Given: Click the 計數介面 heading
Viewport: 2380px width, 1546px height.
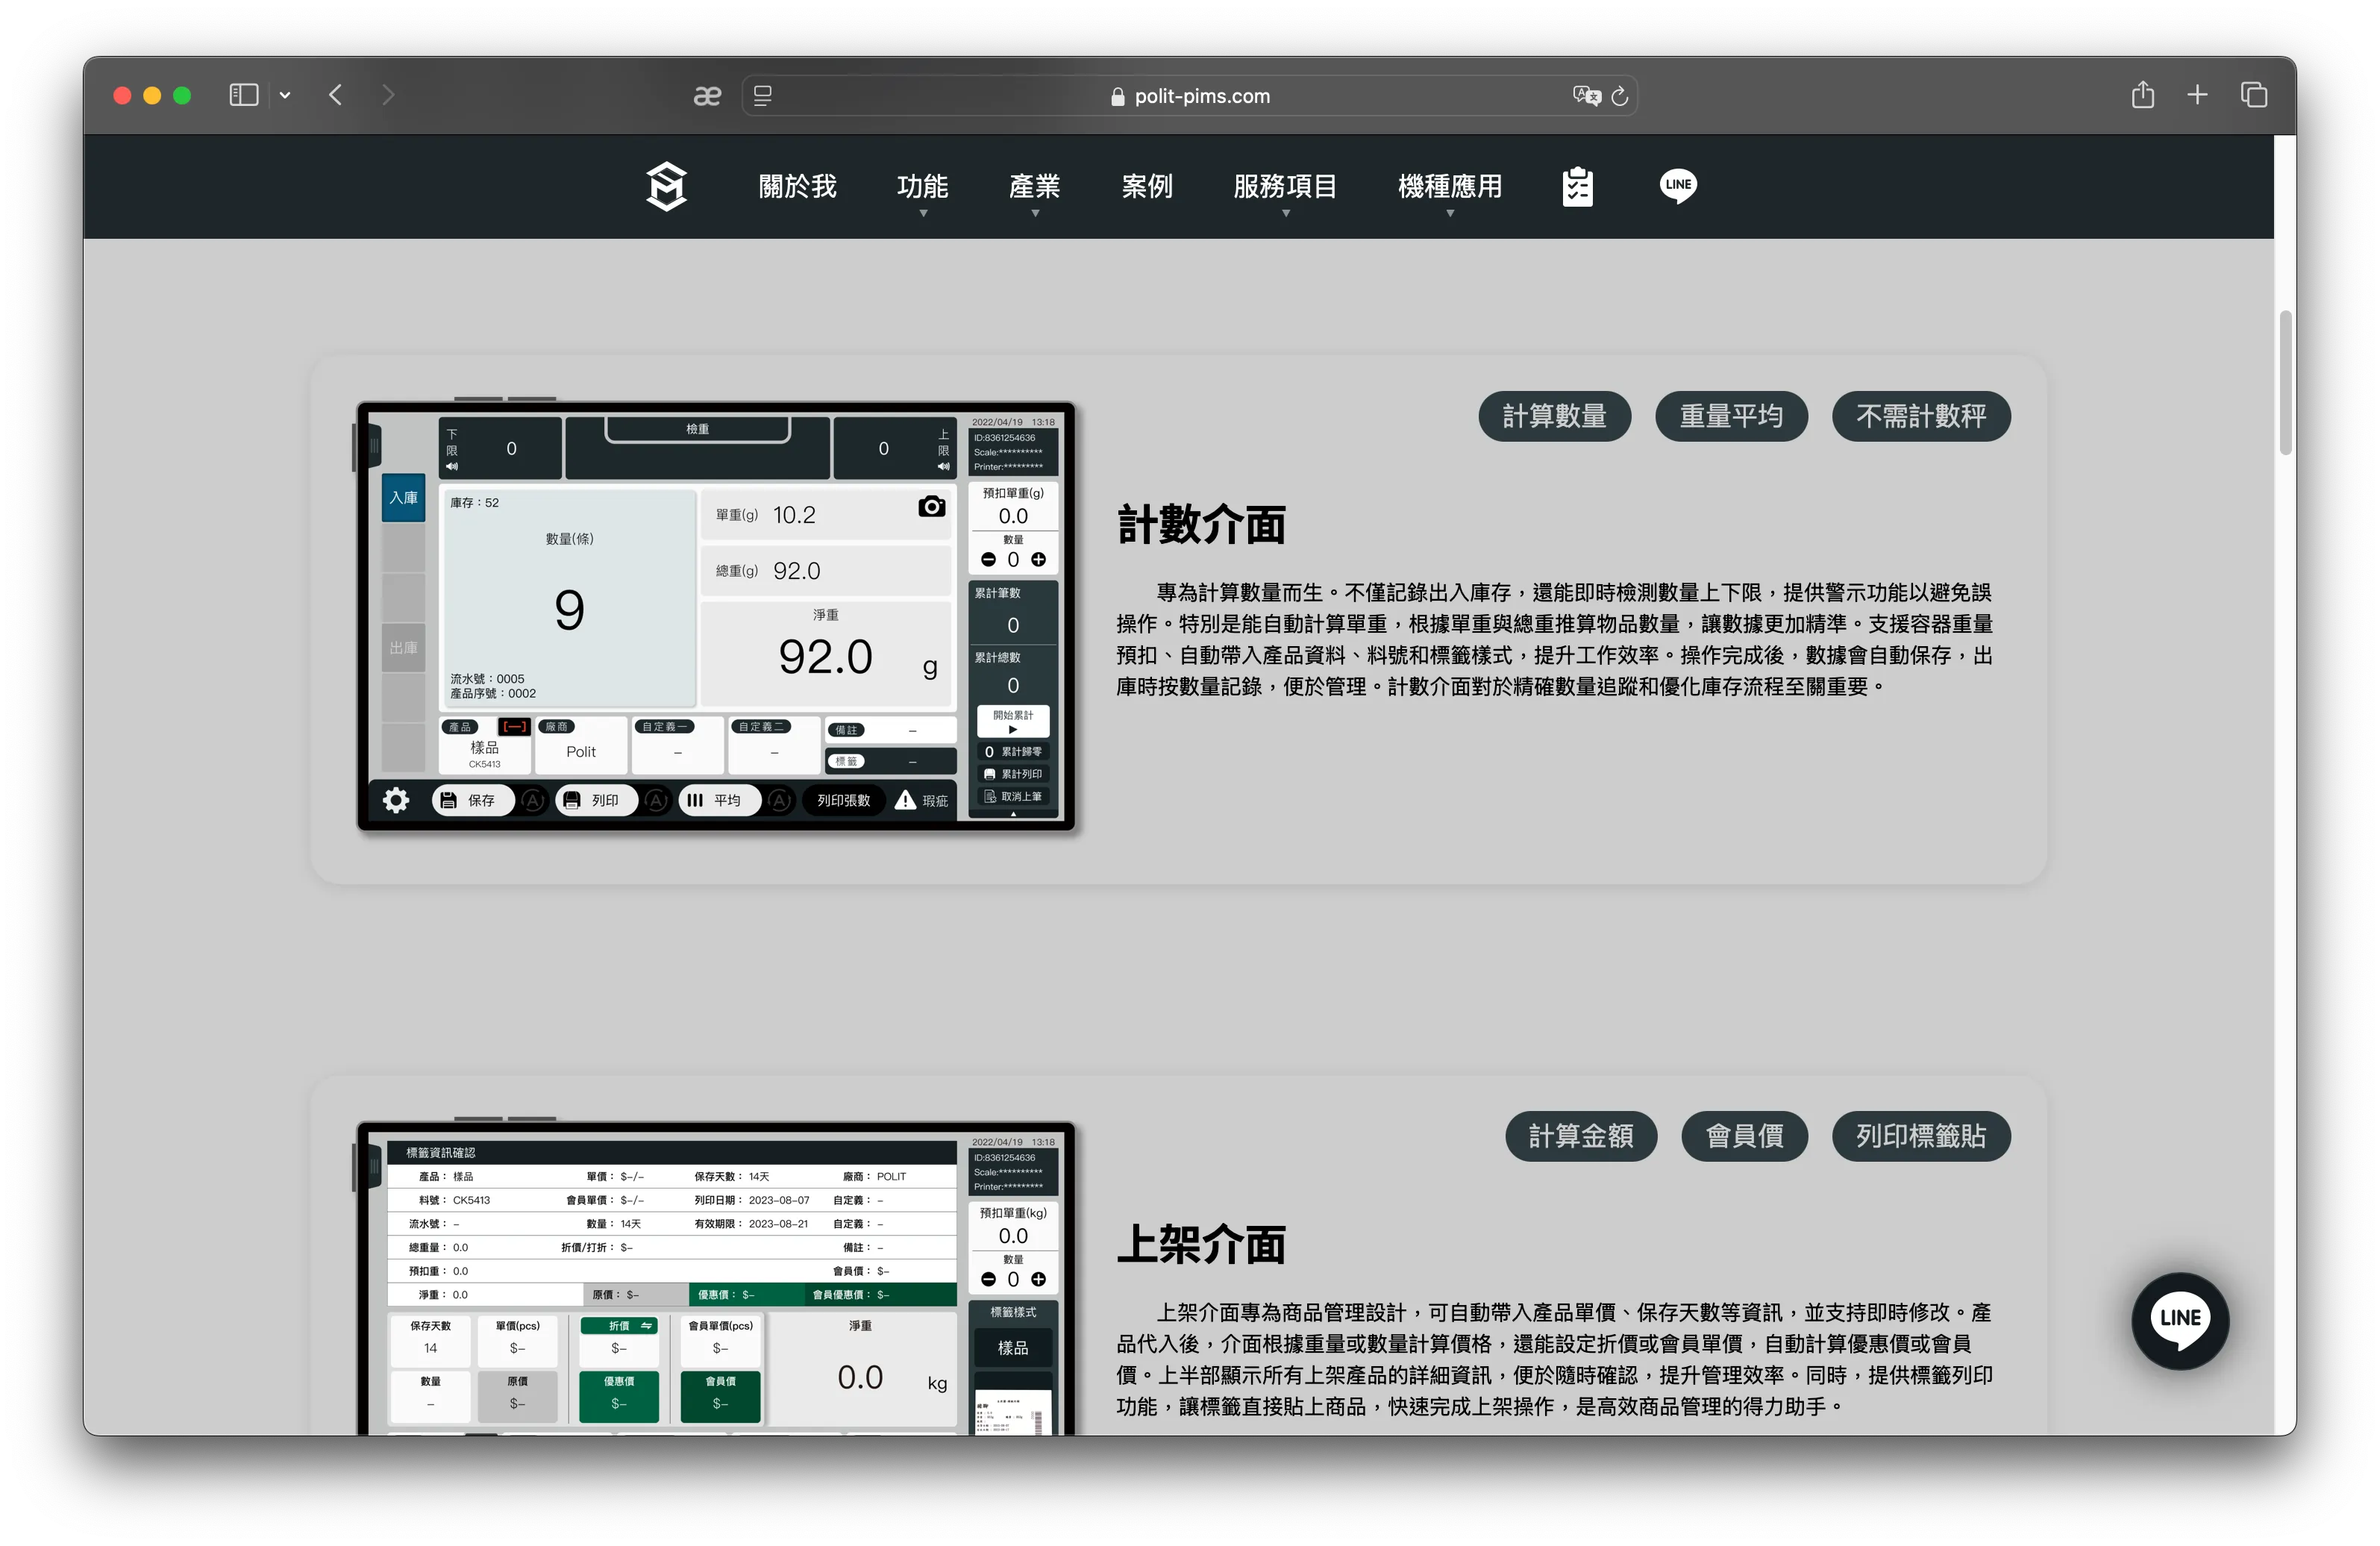Looking at the screenshot, I should pyautogui.click(x=1201, y=525).
